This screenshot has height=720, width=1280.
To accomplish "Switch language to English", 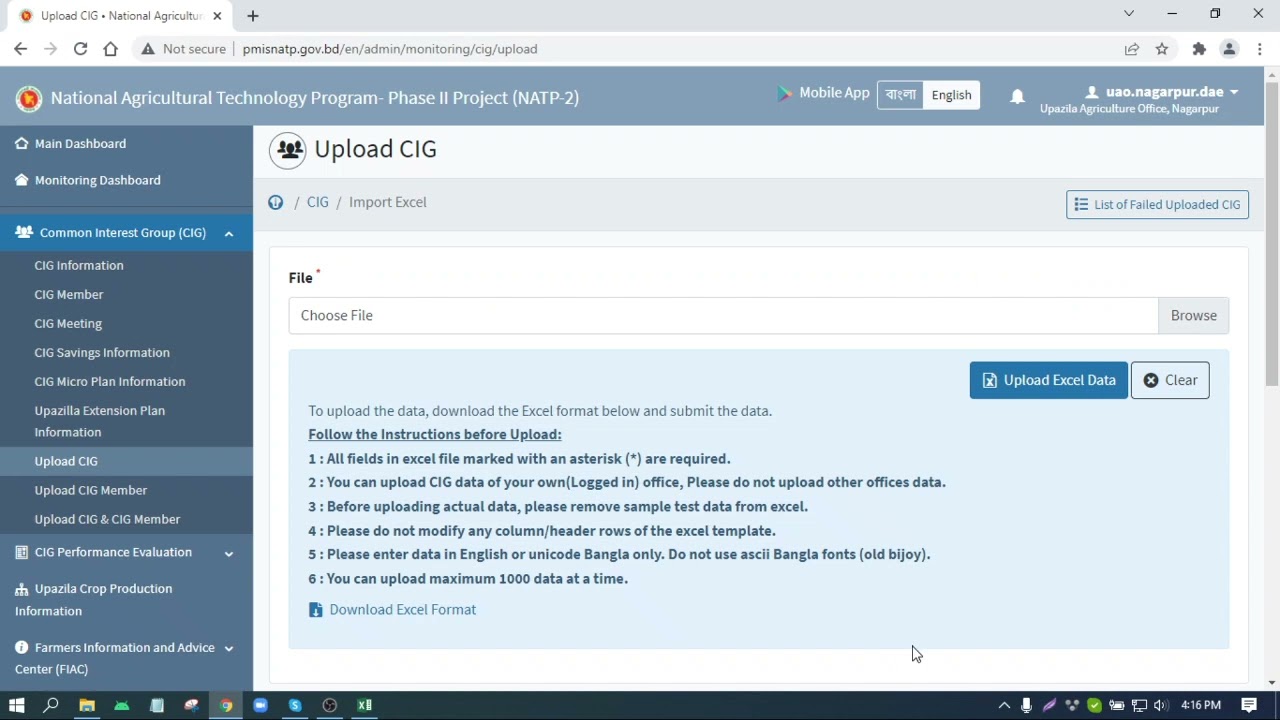I will pyautogui.click(x=951, y=95).
